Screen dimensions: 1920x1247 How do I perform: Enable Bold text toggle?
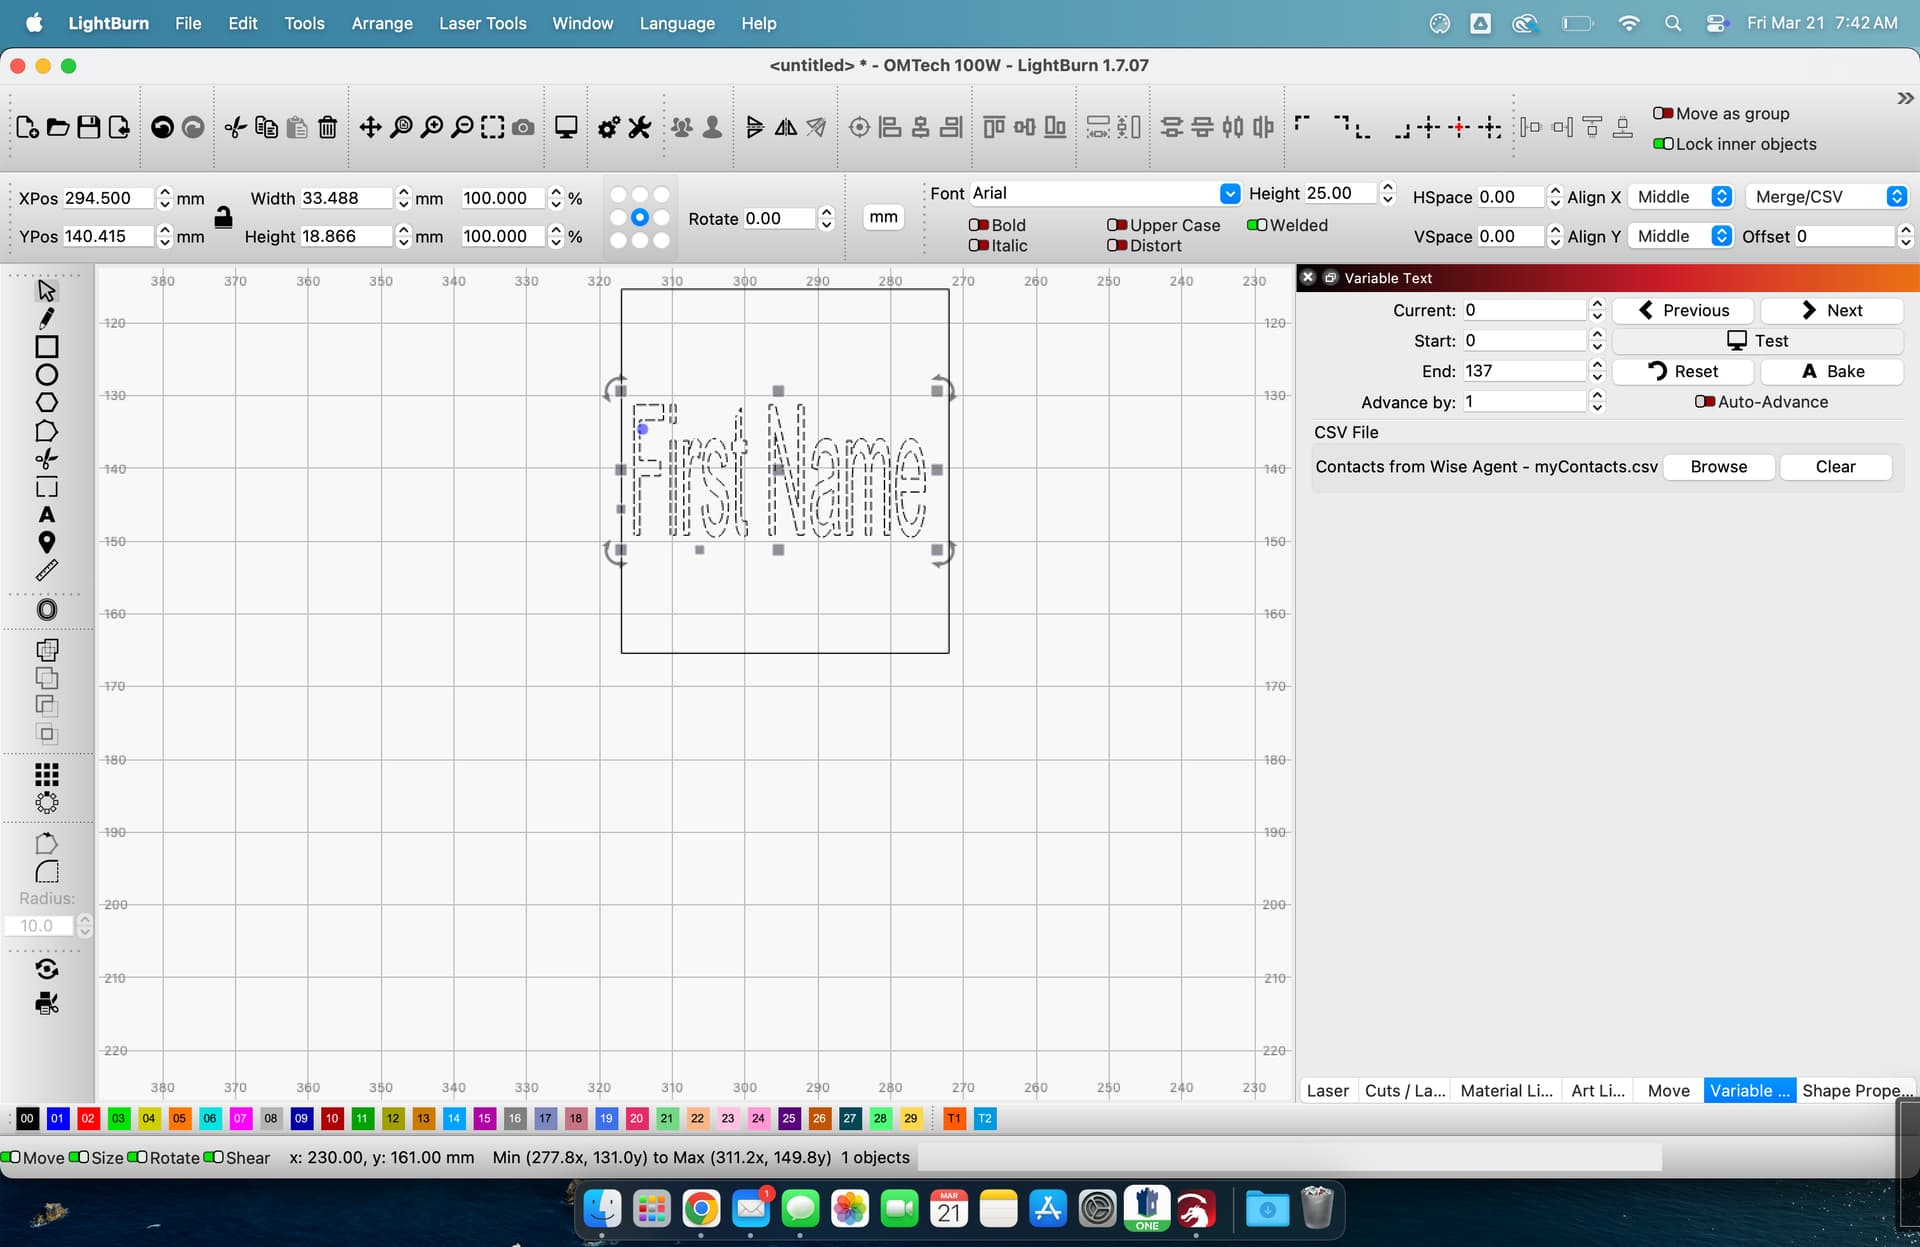point(978,225)
